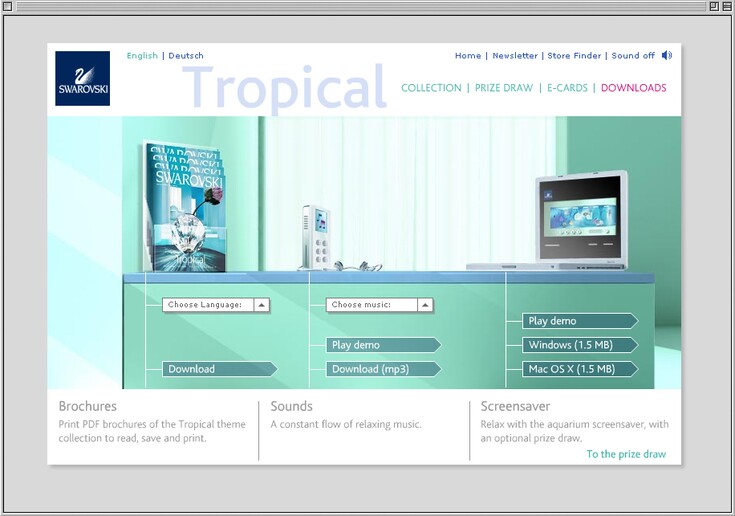This screenshot has width=735, height=516.
Task: Click the window close box in title bar
Action: click(7, 6)
